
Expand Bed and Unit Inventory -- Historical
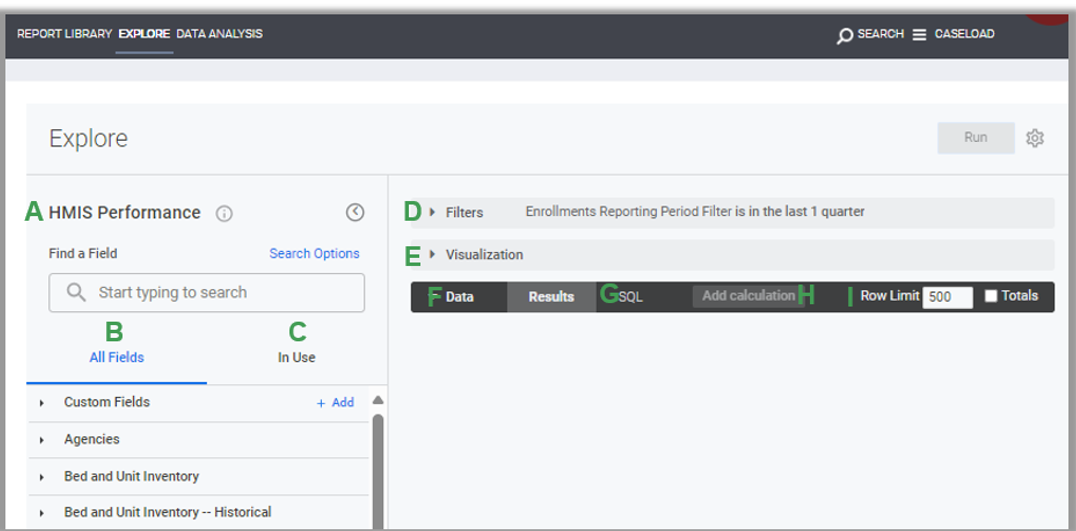pyautogui.click(x=42, y=513)
